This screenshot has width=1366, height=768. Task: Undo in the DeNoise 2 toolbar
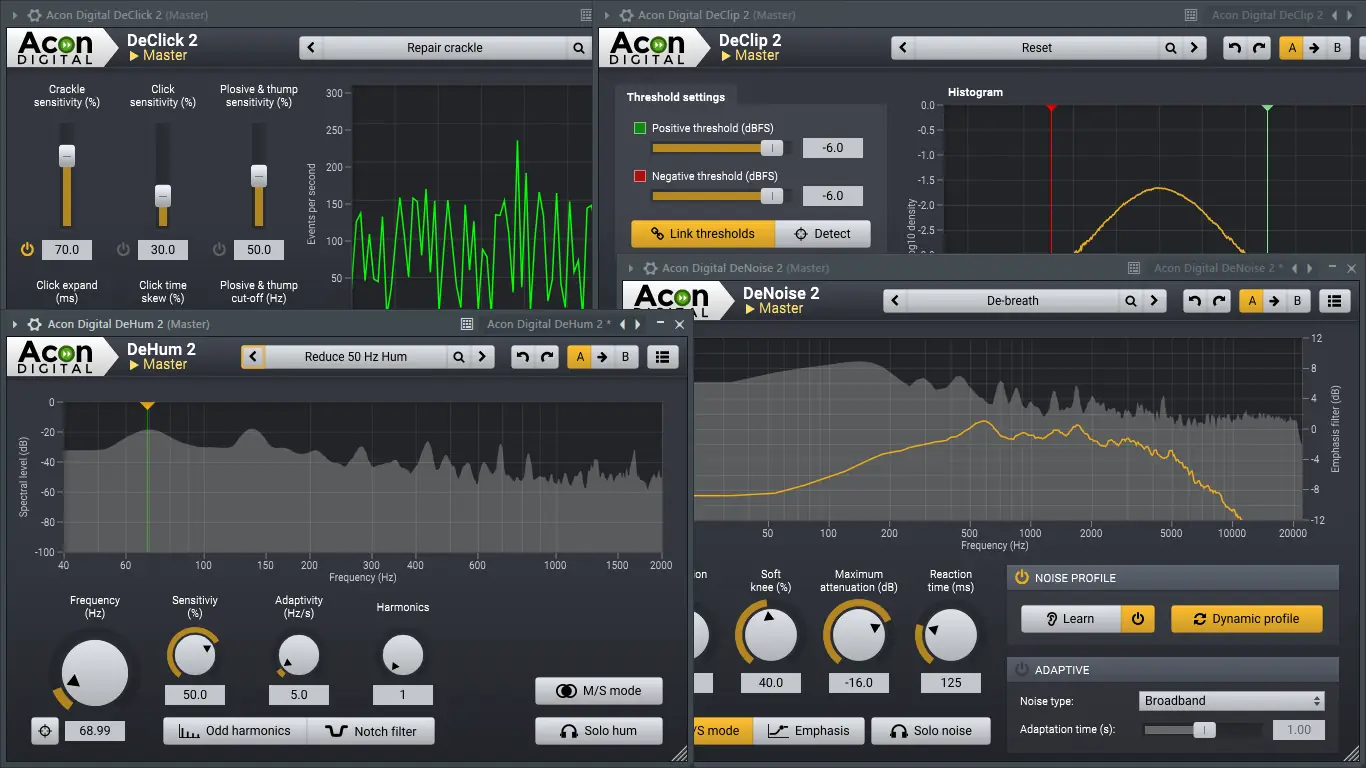[1195, 301]
